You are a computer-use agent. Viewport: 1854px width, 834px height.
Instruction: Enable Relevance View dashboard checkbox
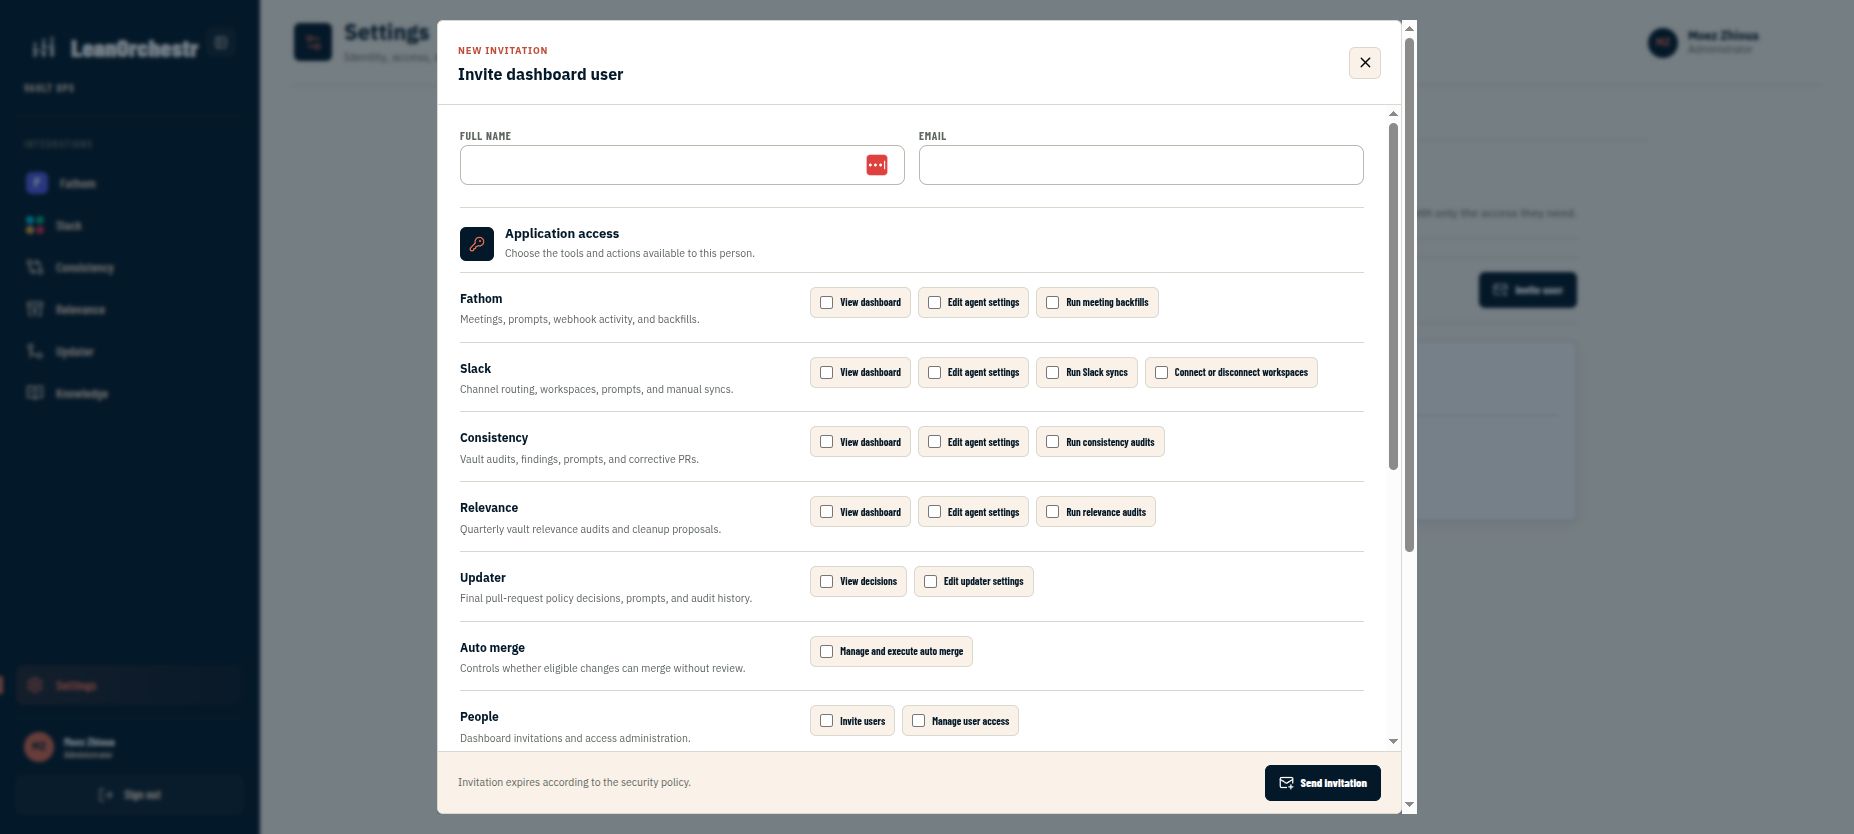[x=826, y=512]
